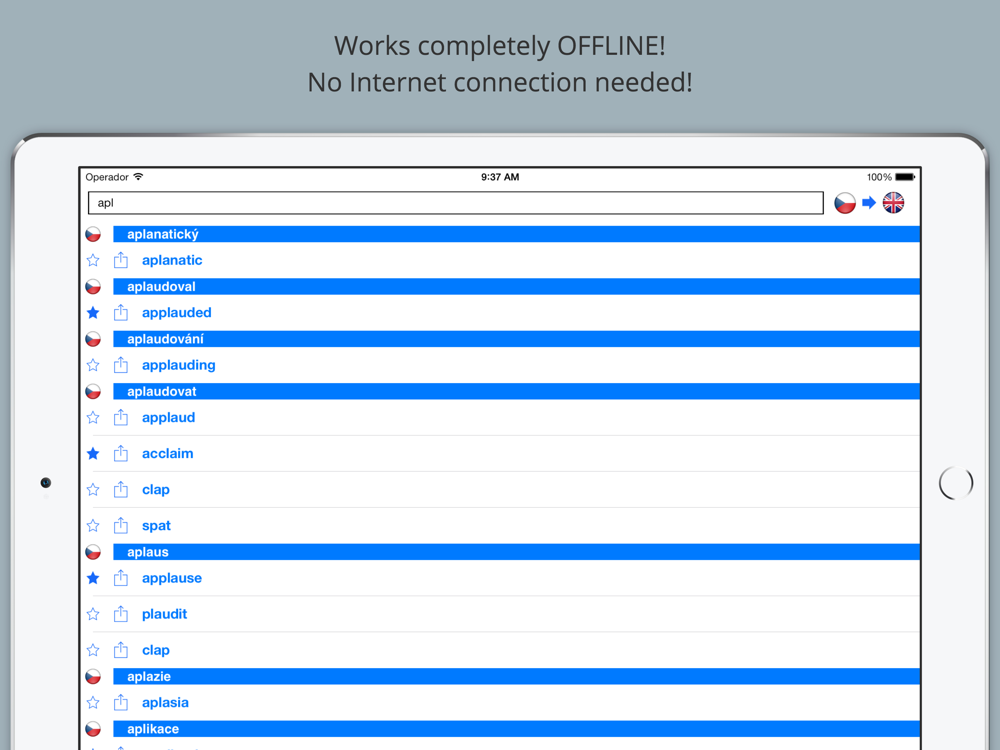Favorite 'aplanatic' with its star
The width and height of the screenshot is (1000, 750).
[93, 260]
